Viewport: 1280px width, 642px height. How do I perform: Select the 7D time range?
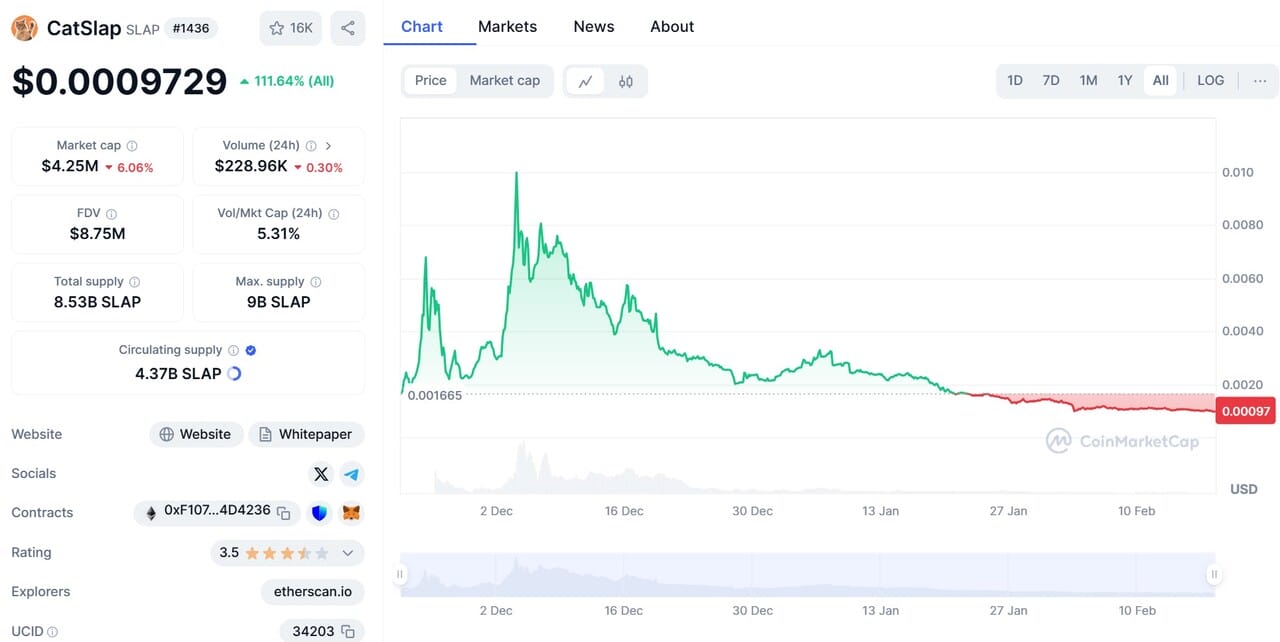1051,80
